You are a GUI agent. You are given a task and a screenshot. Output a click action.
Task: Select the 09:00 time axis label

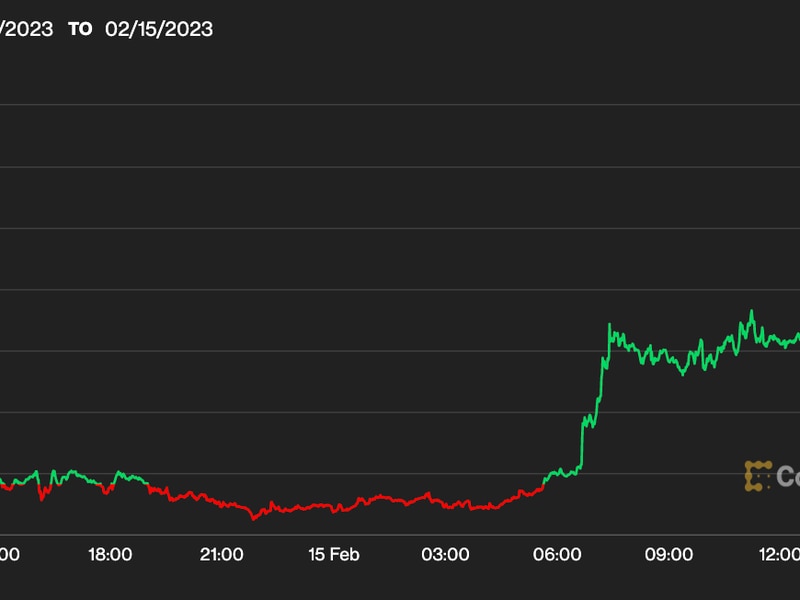click(x=669, y=554)
